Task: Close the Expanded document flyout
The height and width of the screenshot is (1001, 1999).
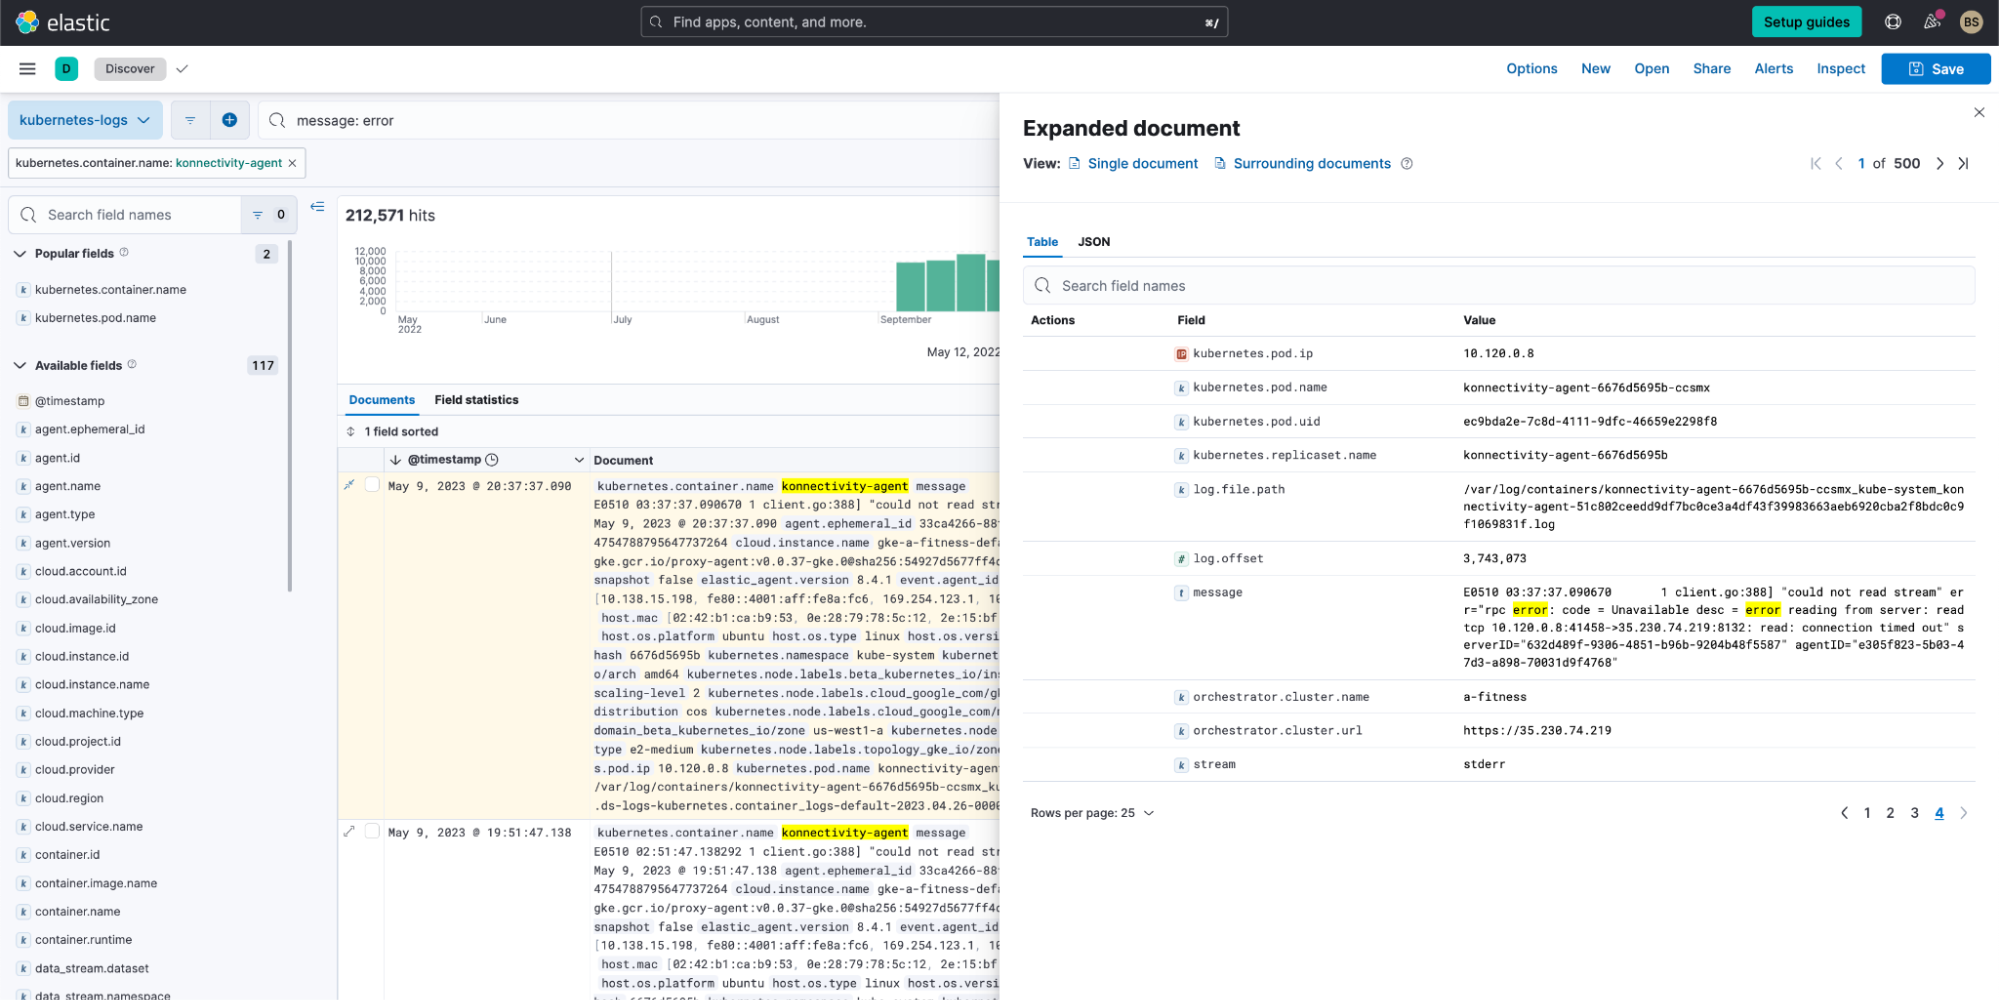Action: pyautogui.click(x=1978, y=112)
